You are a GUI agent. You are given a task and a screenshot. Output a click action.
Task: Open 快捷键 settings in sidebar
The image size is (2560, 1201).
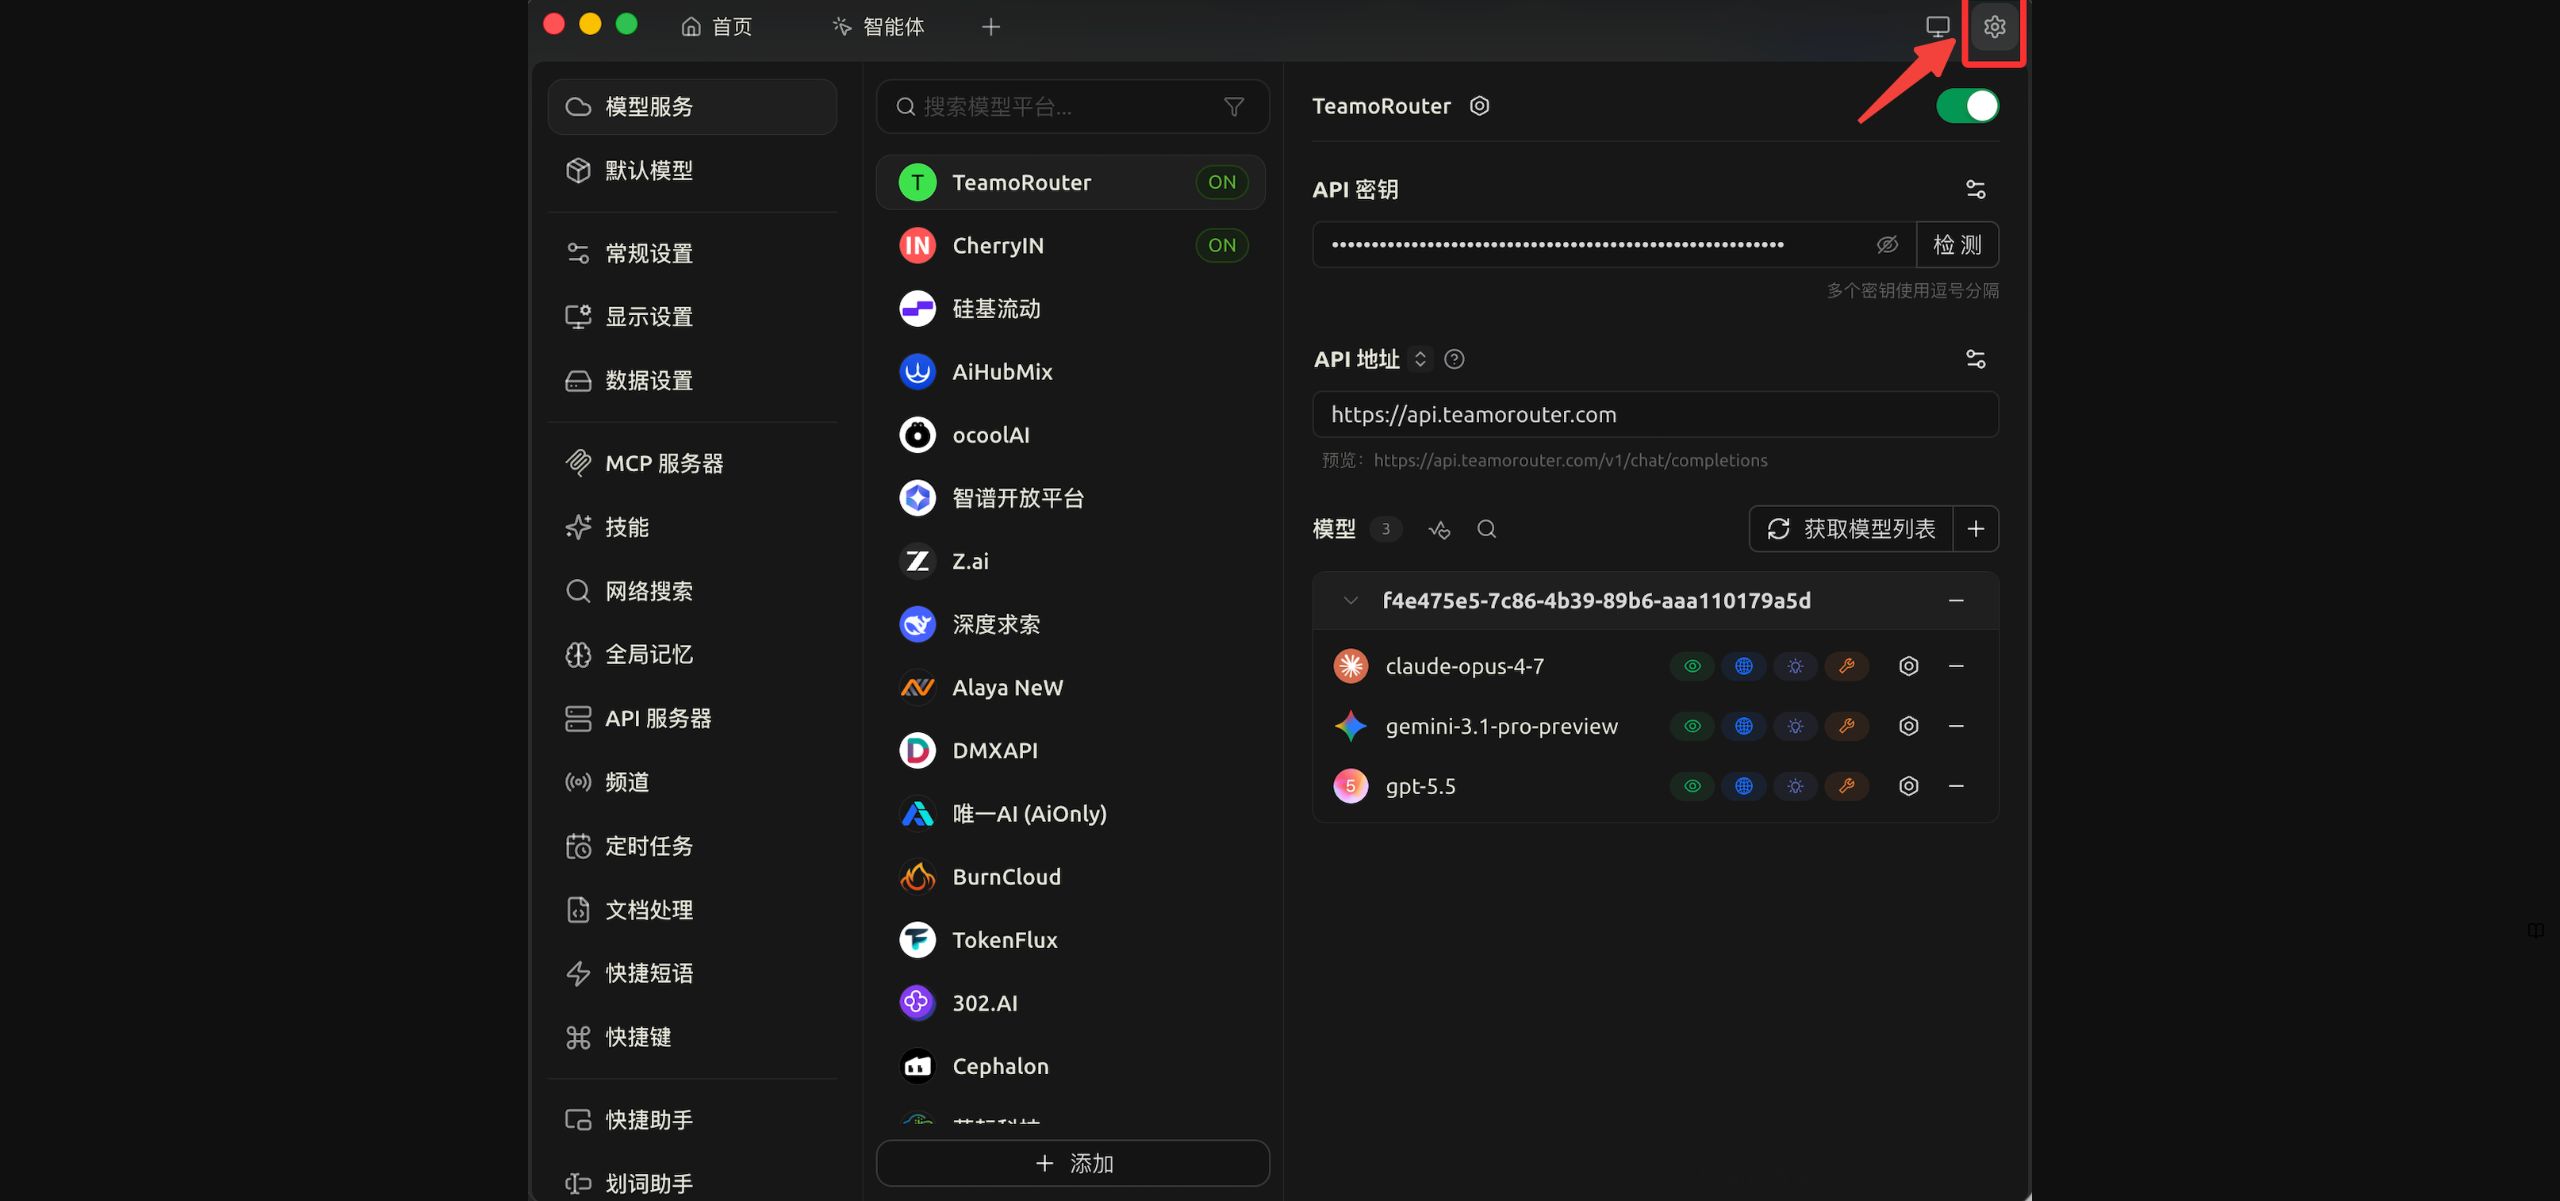click(x=692, y=1037)
